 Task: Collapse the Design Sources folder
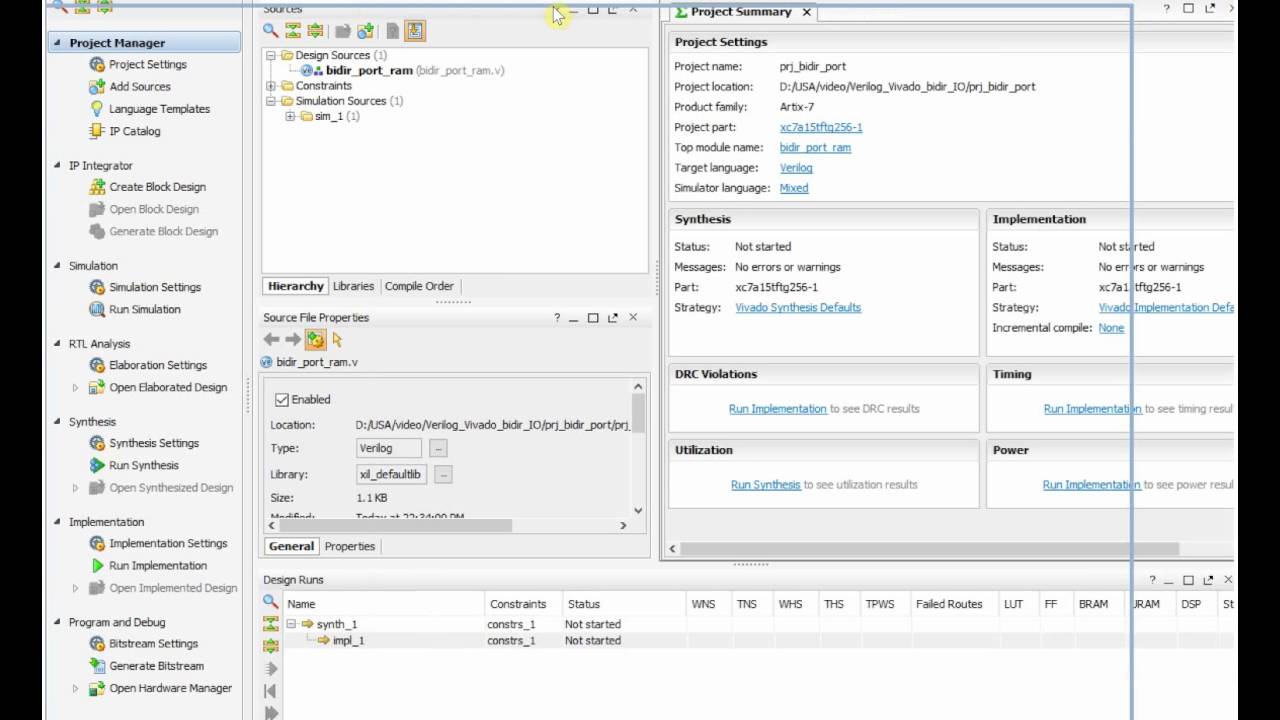click(x=271, y=55)
